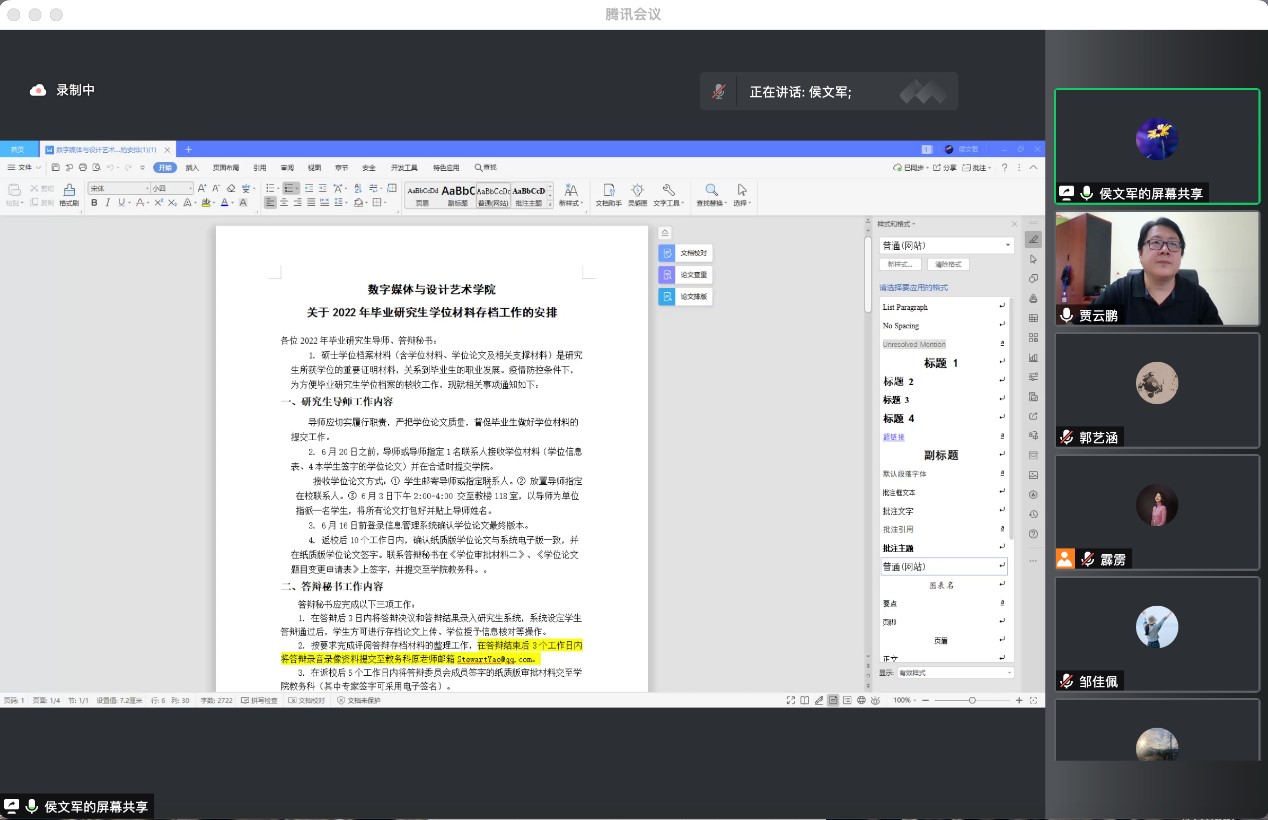The image size is (1268, 820).
Task: Add a new document tab with plus button
Action: [x=188, y=149]
